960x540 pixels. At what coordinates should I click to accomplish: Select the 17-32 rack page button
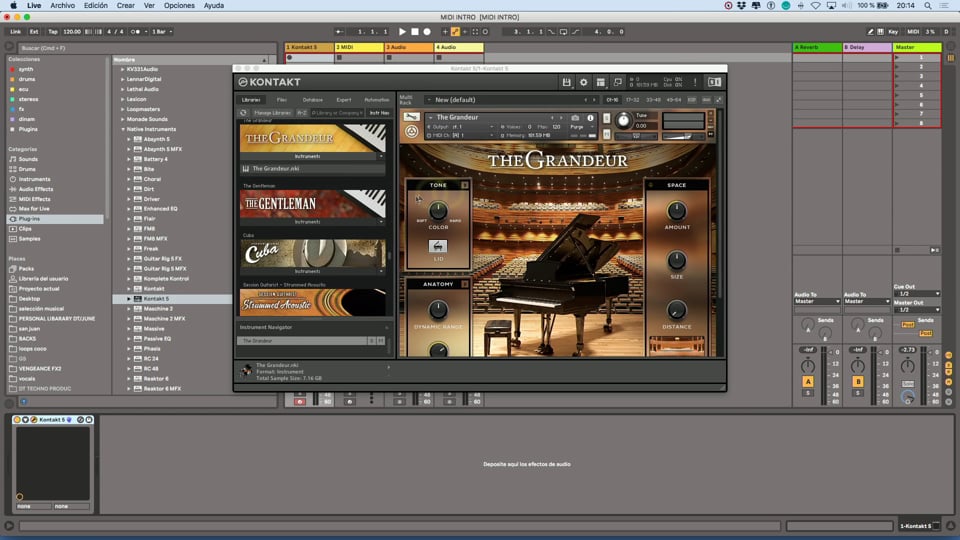632,100
